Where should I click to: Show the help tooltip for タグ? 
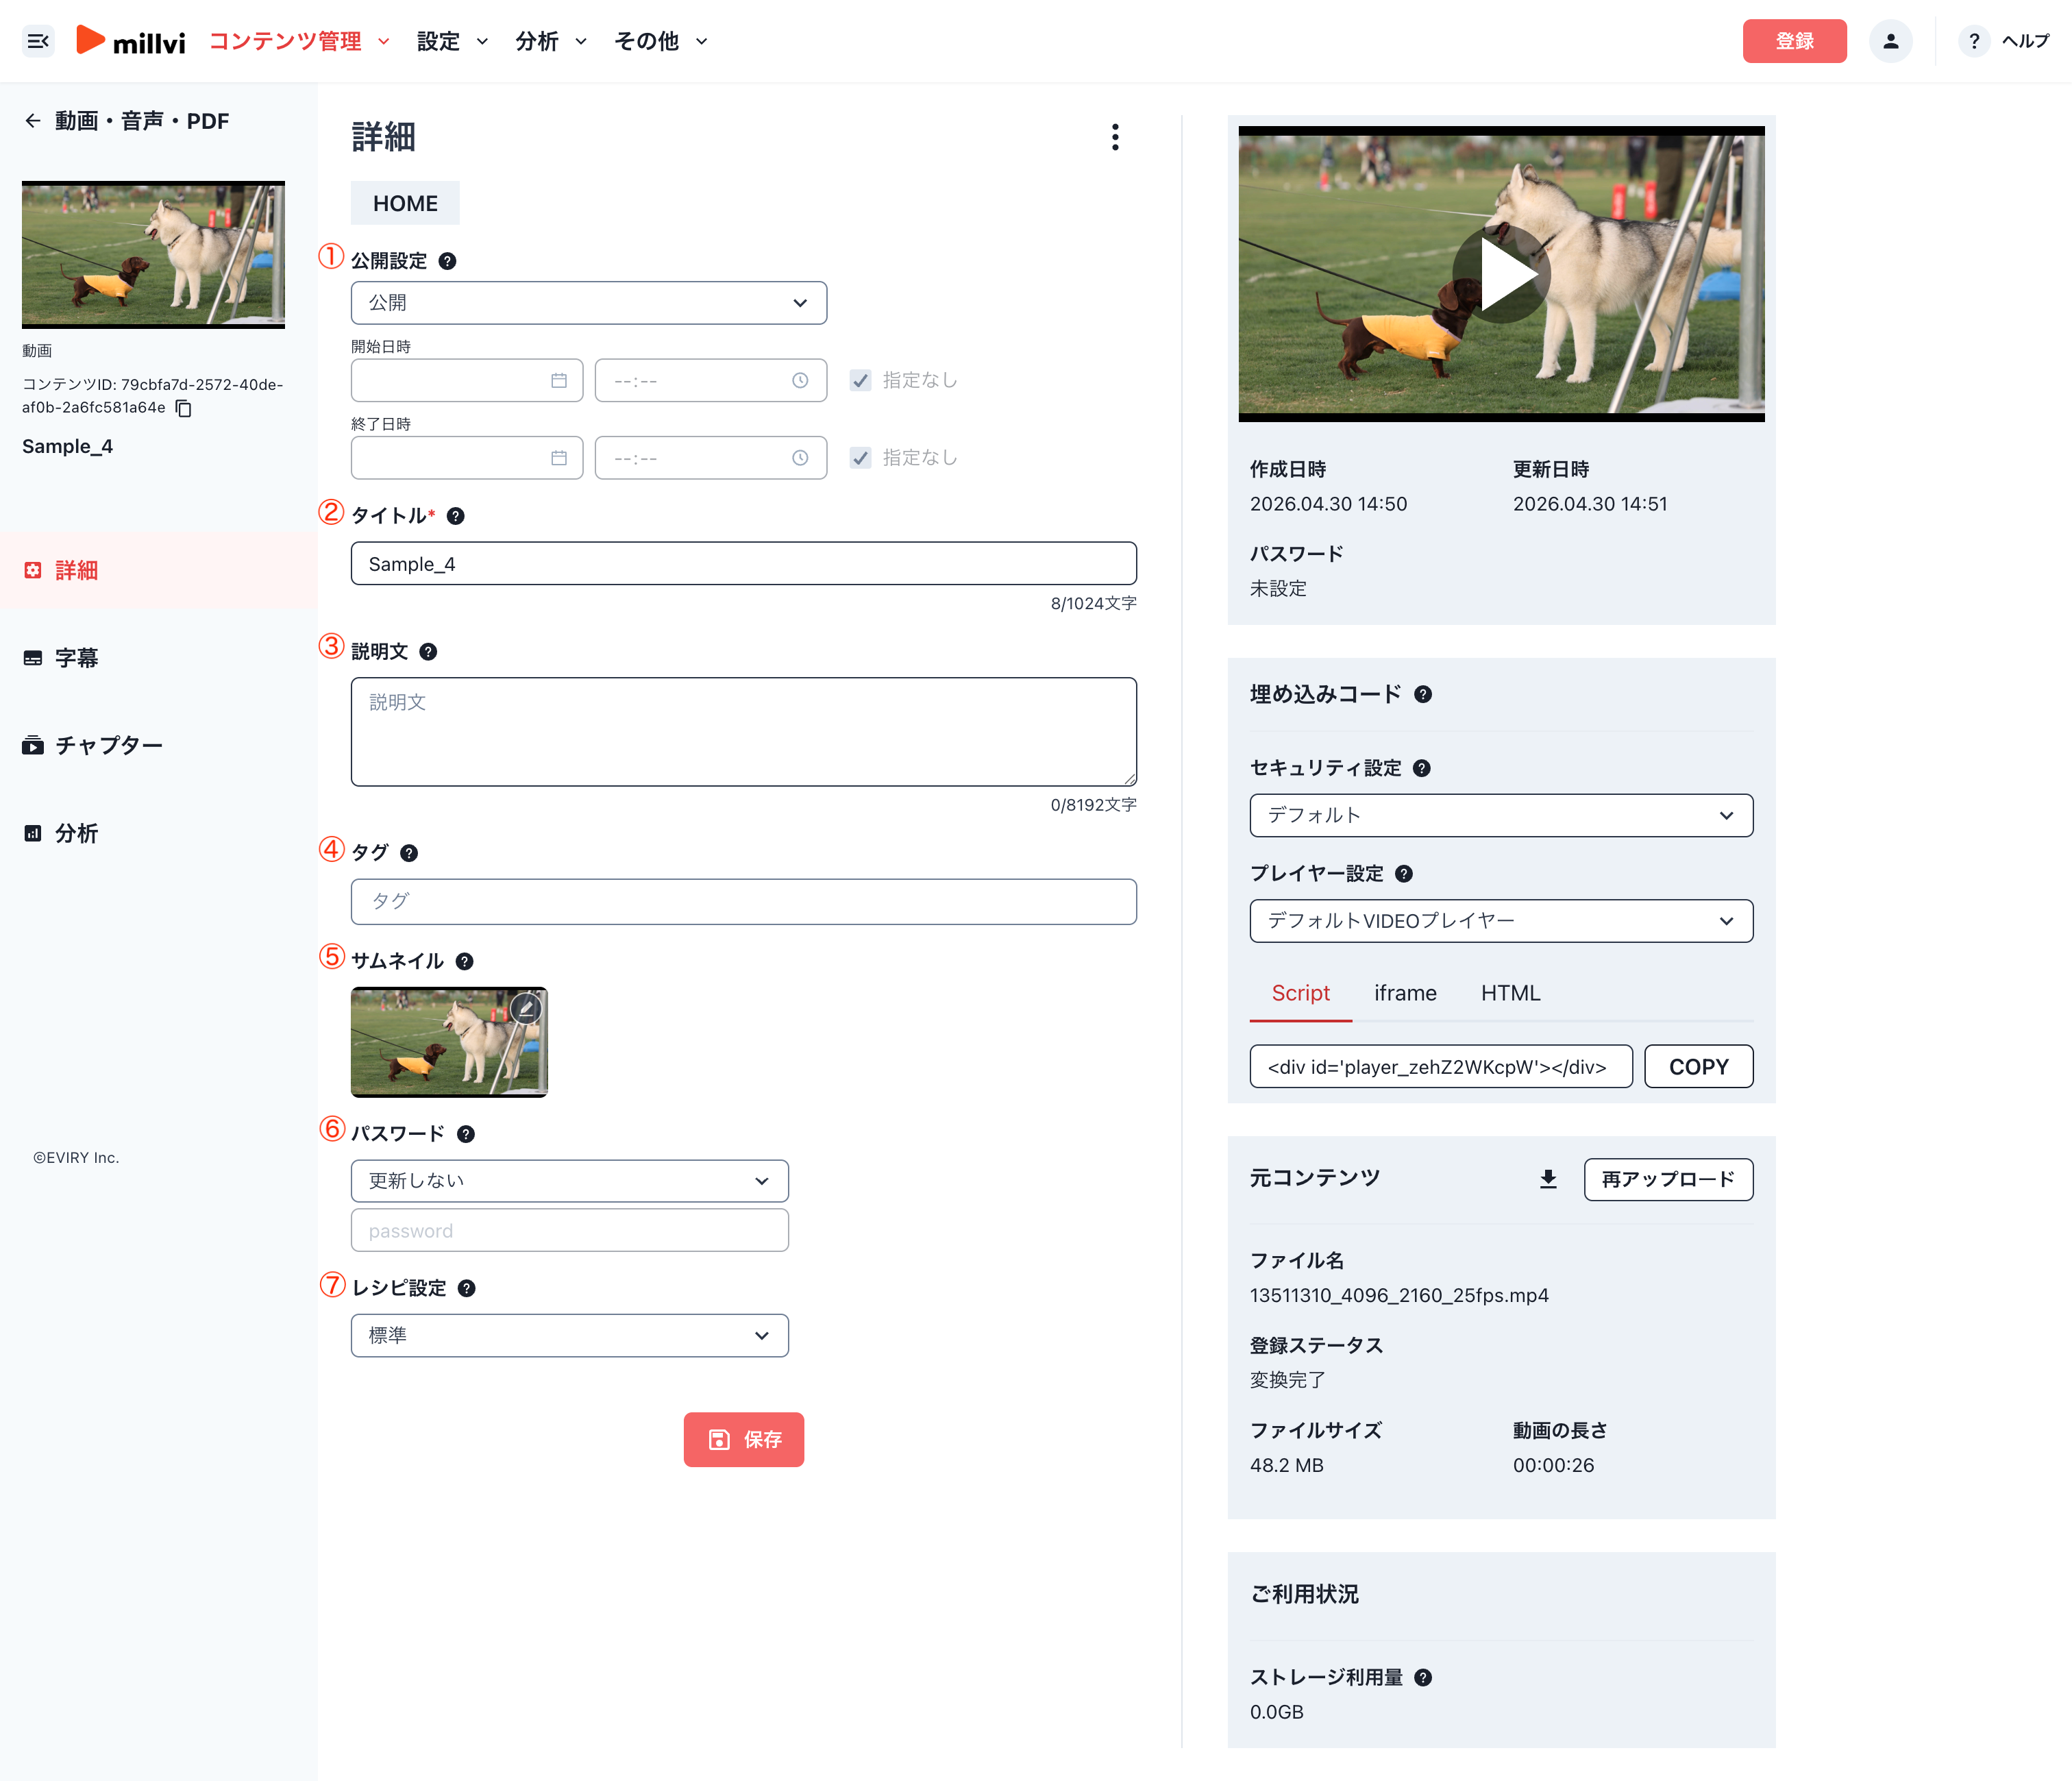pyautogui.click(x=409, y=853)
